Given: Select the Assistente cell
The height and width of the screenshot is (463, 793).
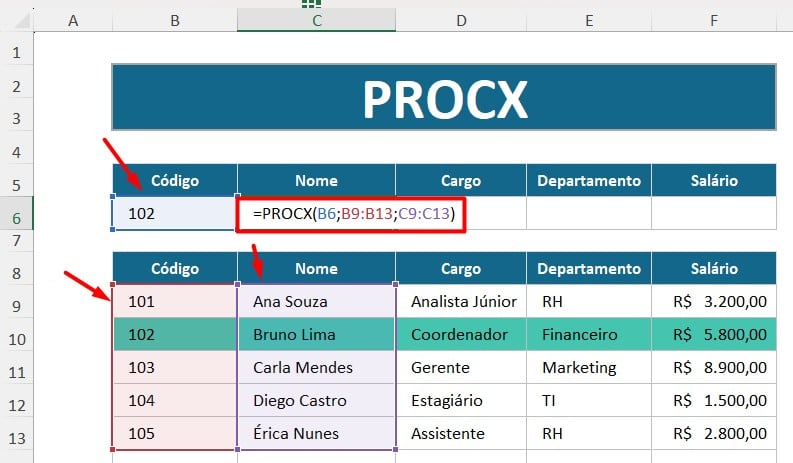Looking at the screenshot, I should pyautogui.click(x=461, y=433).
